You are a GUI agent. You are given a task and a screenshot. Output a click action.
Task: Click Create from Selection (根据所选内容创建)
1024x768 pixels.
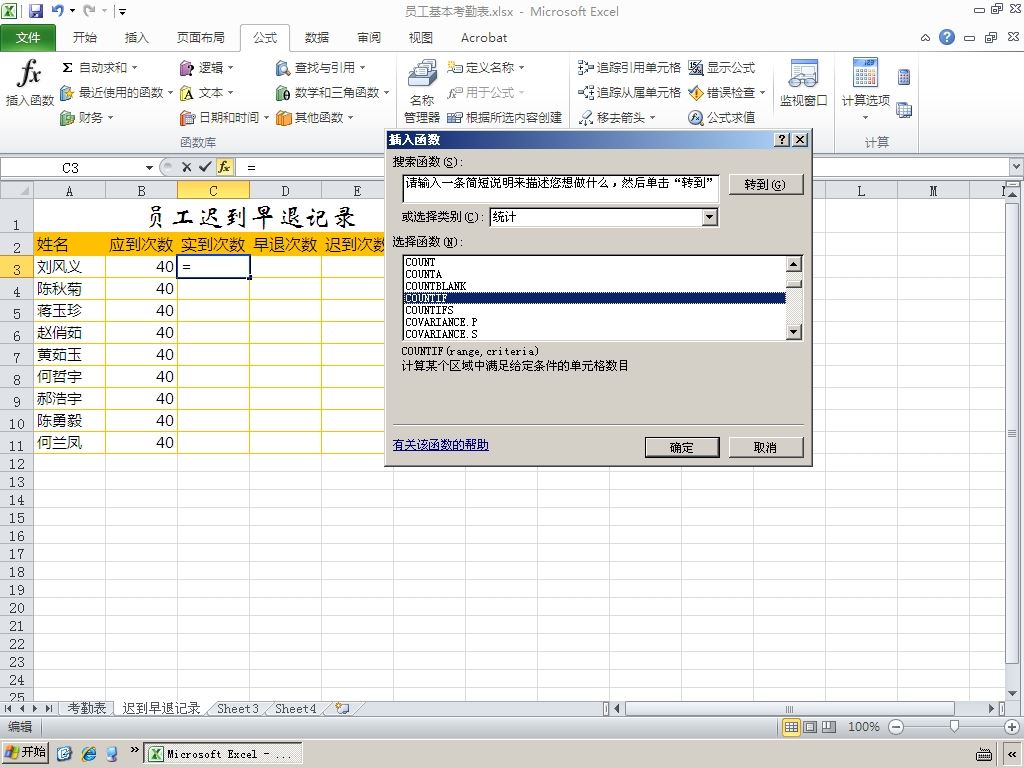[x=504, y=118]
